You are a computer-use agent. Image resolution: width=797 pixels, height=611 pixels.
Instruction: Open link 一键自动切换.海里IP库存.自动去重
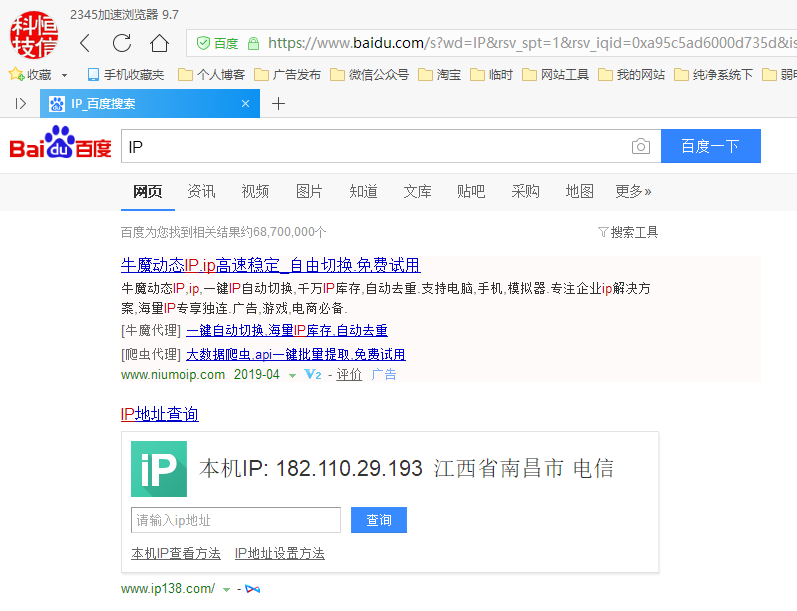[x=287, y=331]
